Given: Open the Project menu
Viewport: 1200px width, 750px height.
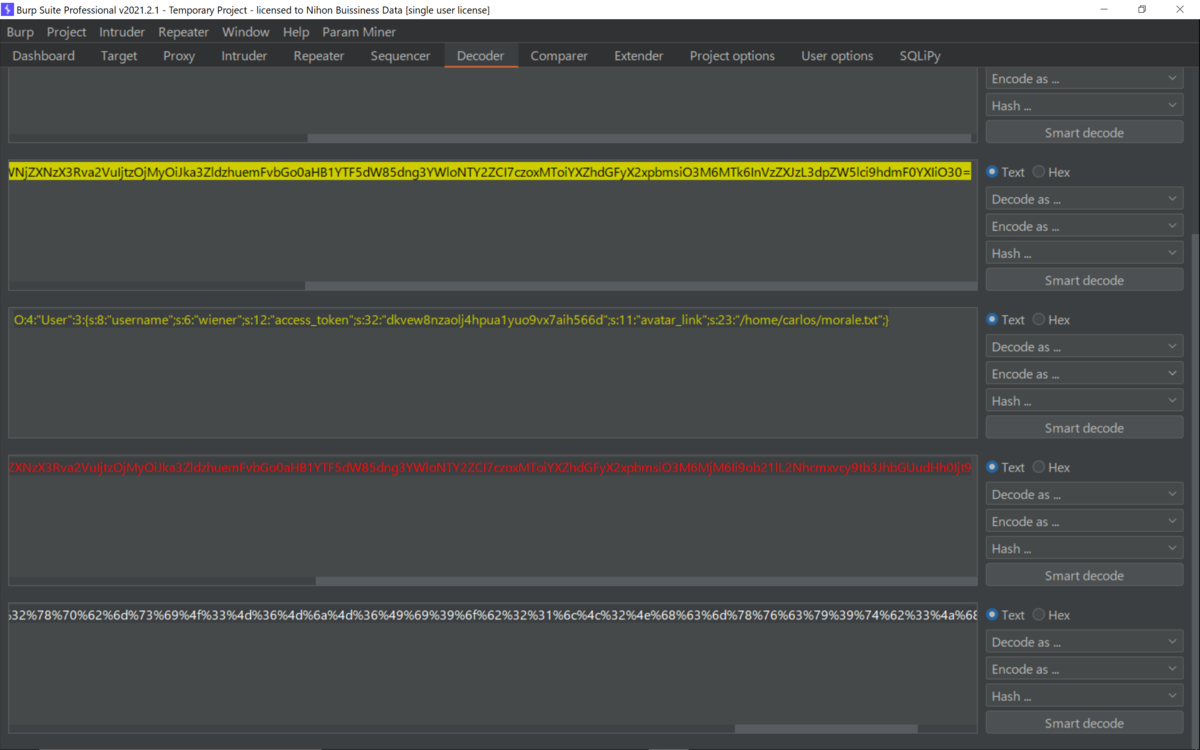Looking at the screenshot, I should click(x=66, y=32).
